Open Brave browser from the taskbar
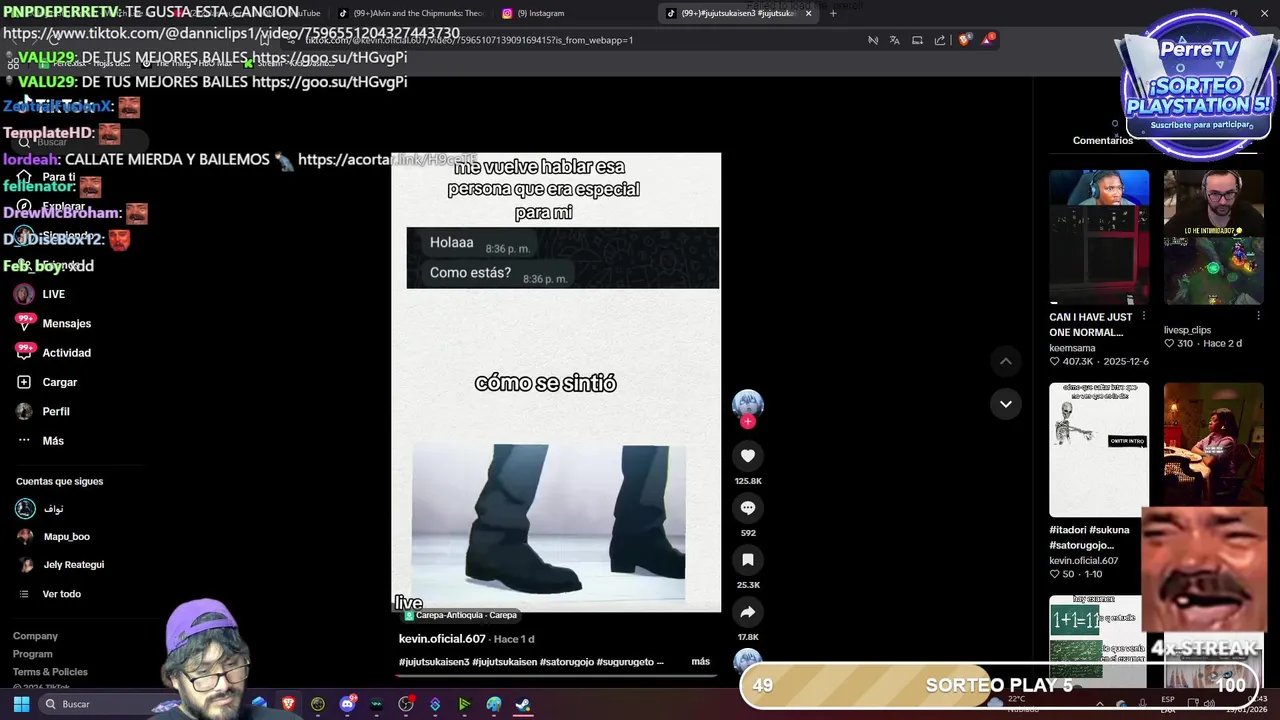This screenshot has width=1280, height=720. tap(288, 704)
